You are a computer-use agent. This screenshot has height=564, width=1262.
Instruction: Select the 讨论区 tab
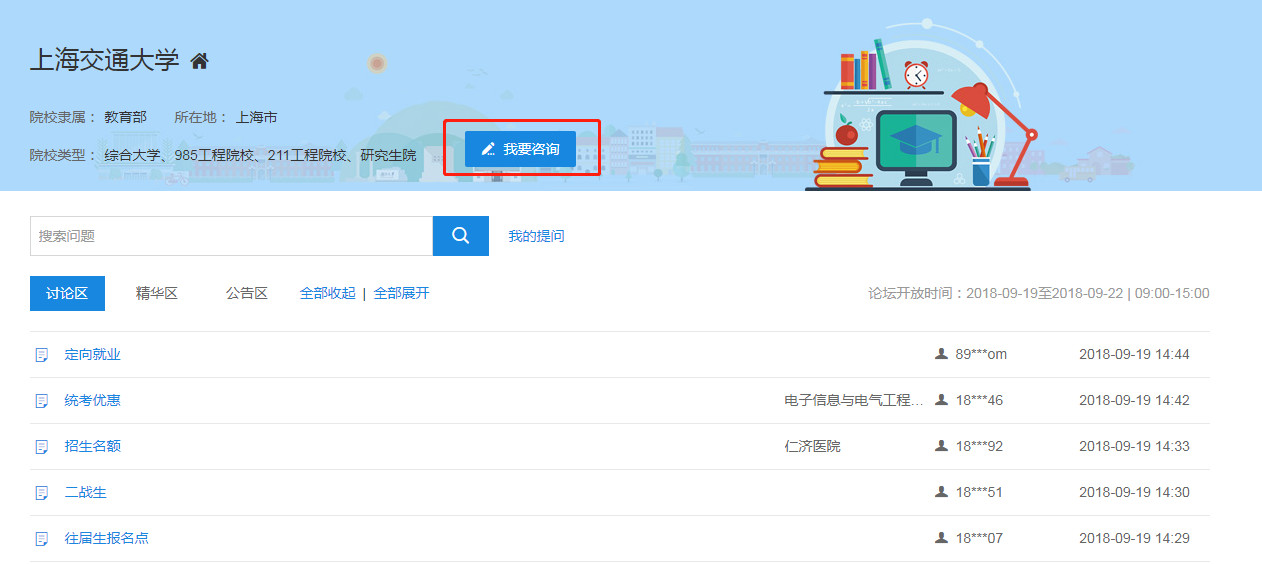[x=67, y=293]
